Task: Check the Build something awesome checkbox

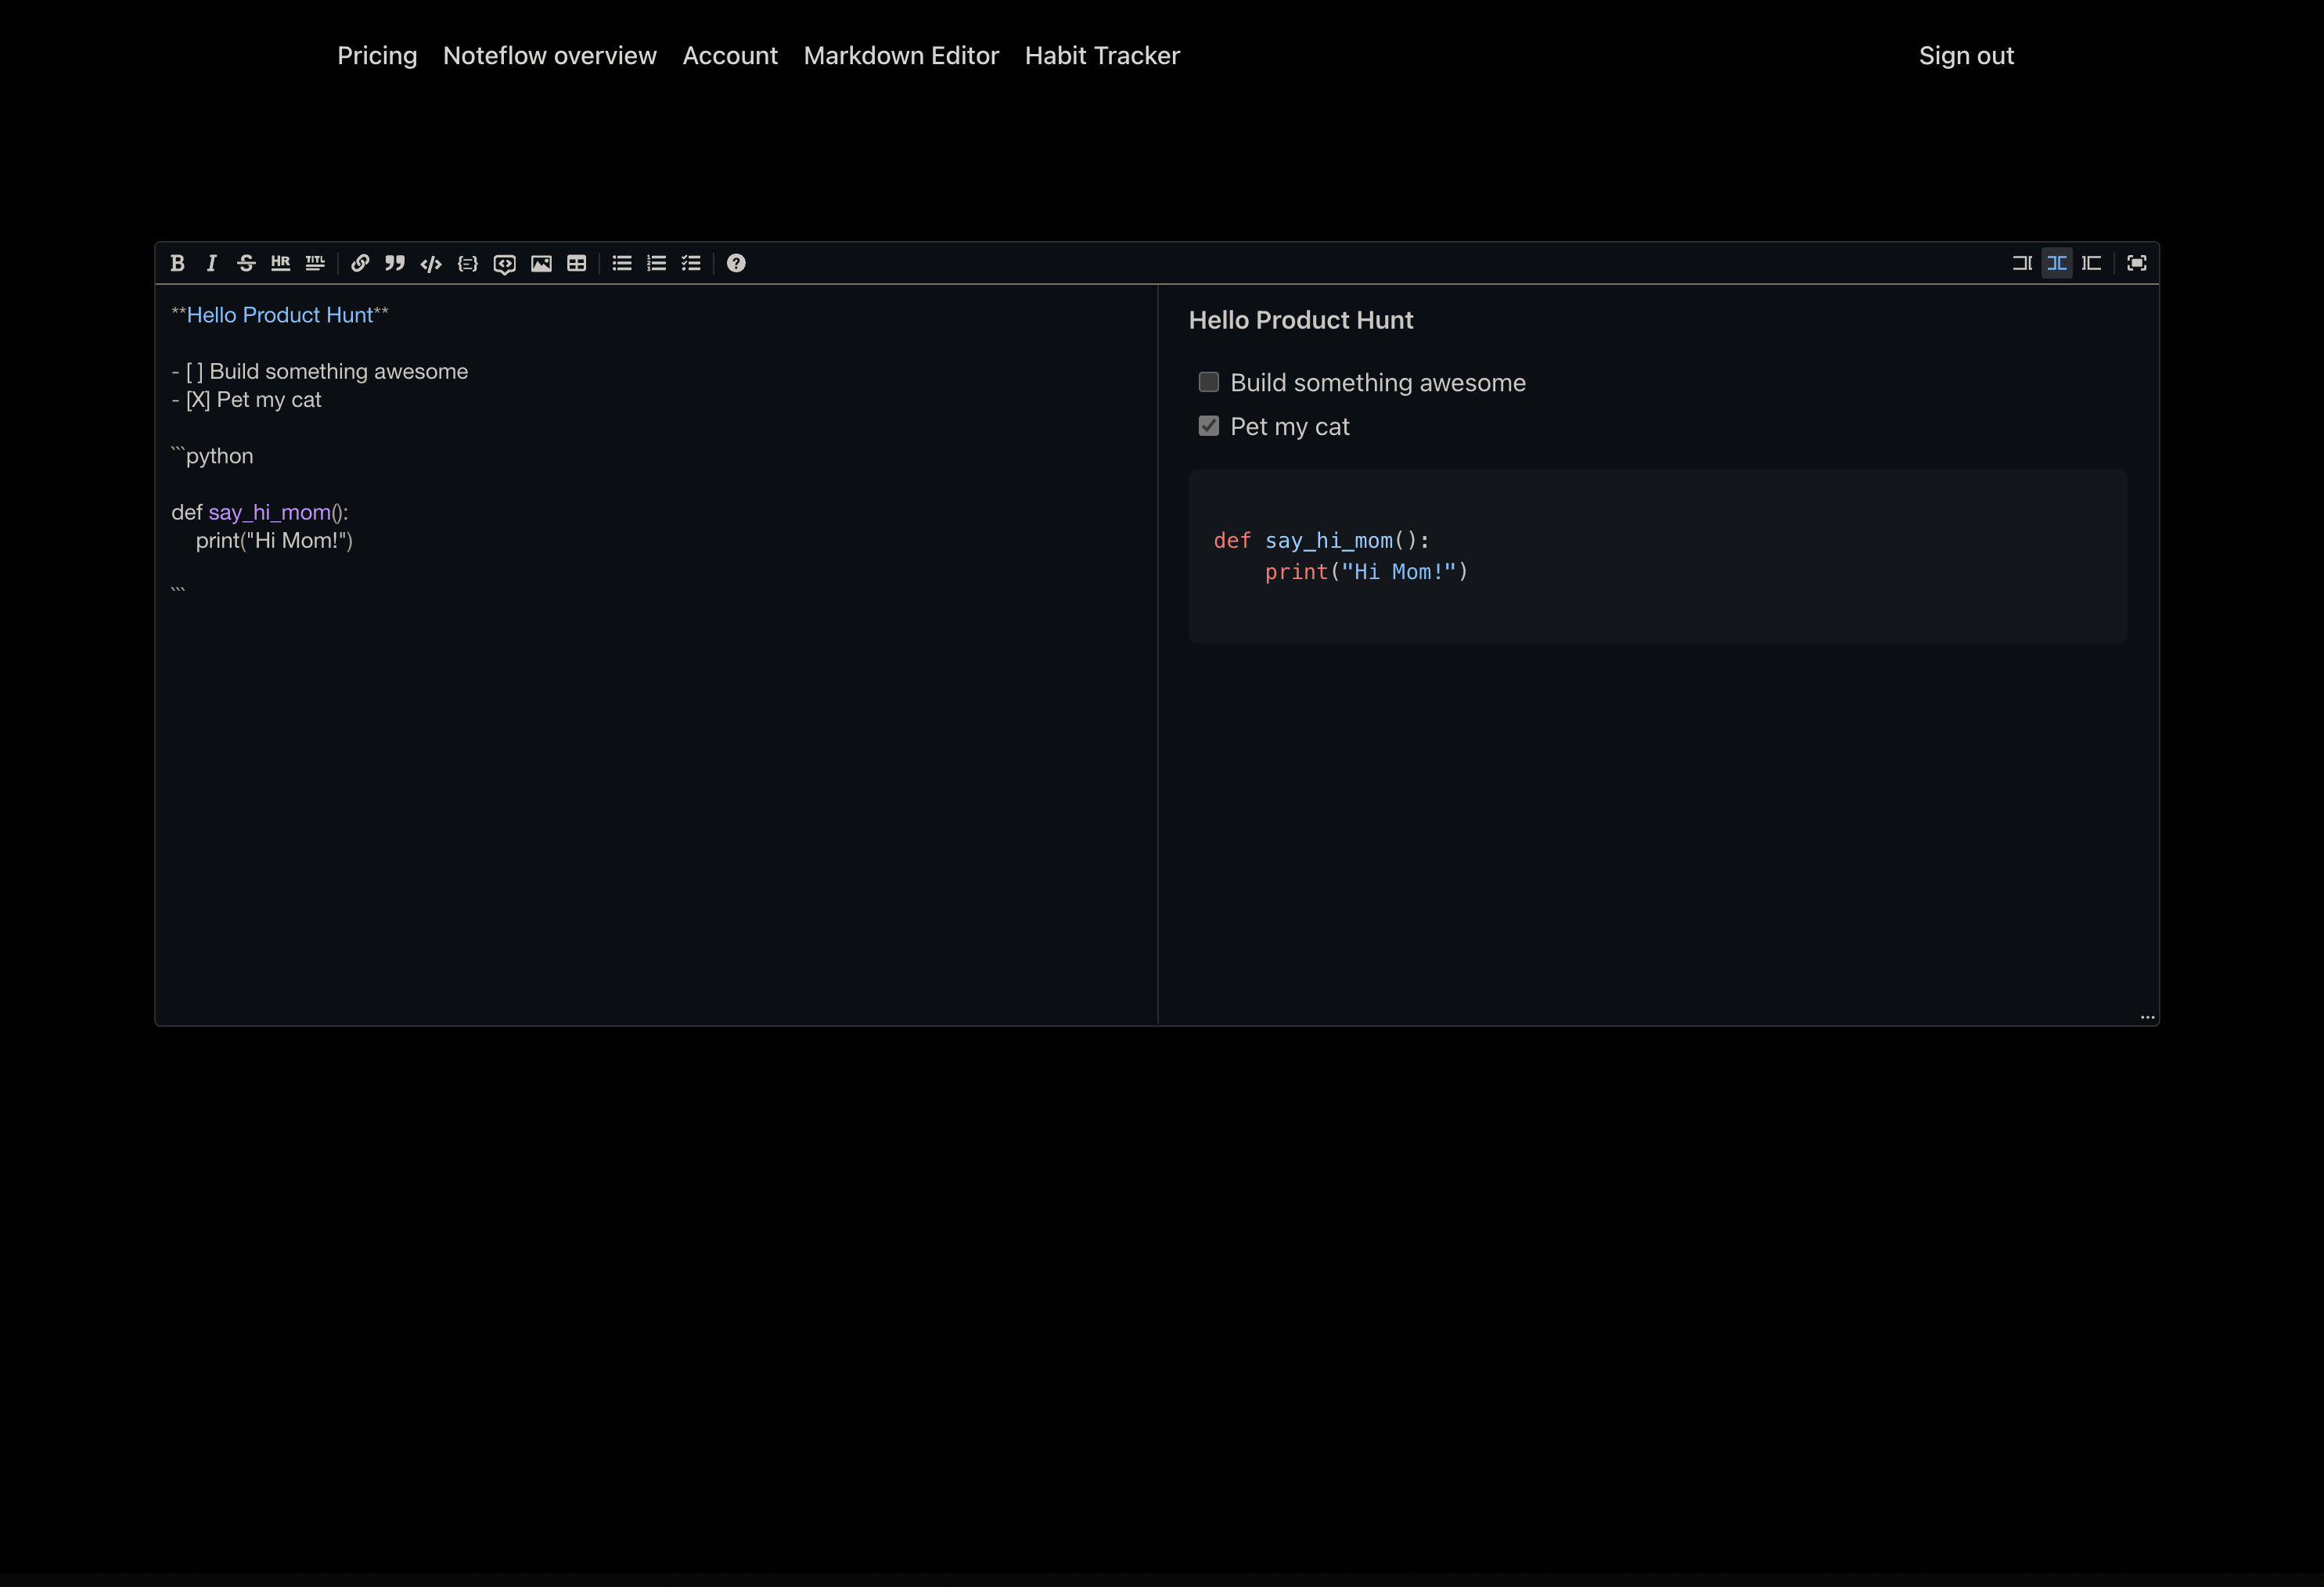Action: (1209, 382)
